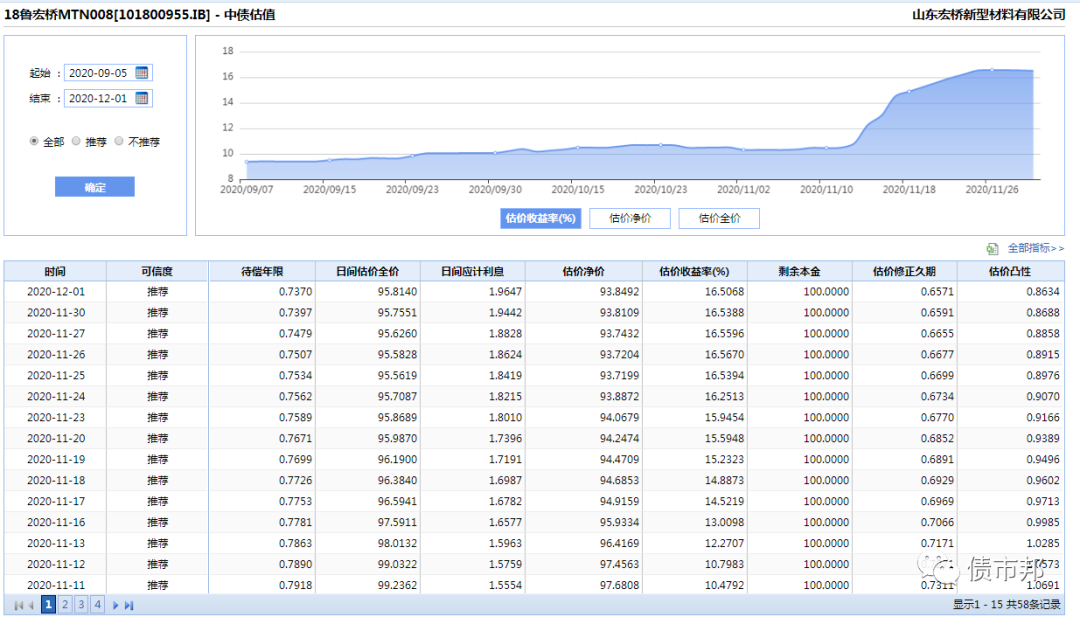Go to the previous page arrow

[30, 605]
